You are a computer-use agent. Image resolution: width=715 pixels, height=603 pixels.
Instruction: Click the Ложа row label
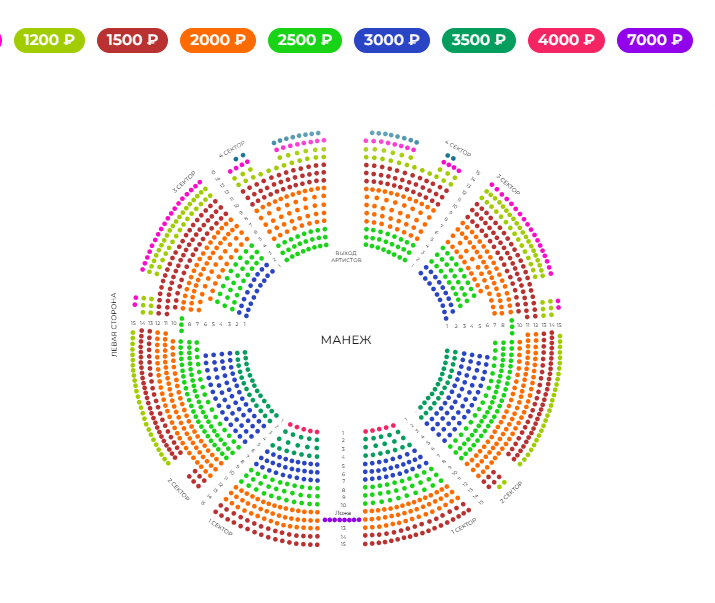[x=343, y=513]
